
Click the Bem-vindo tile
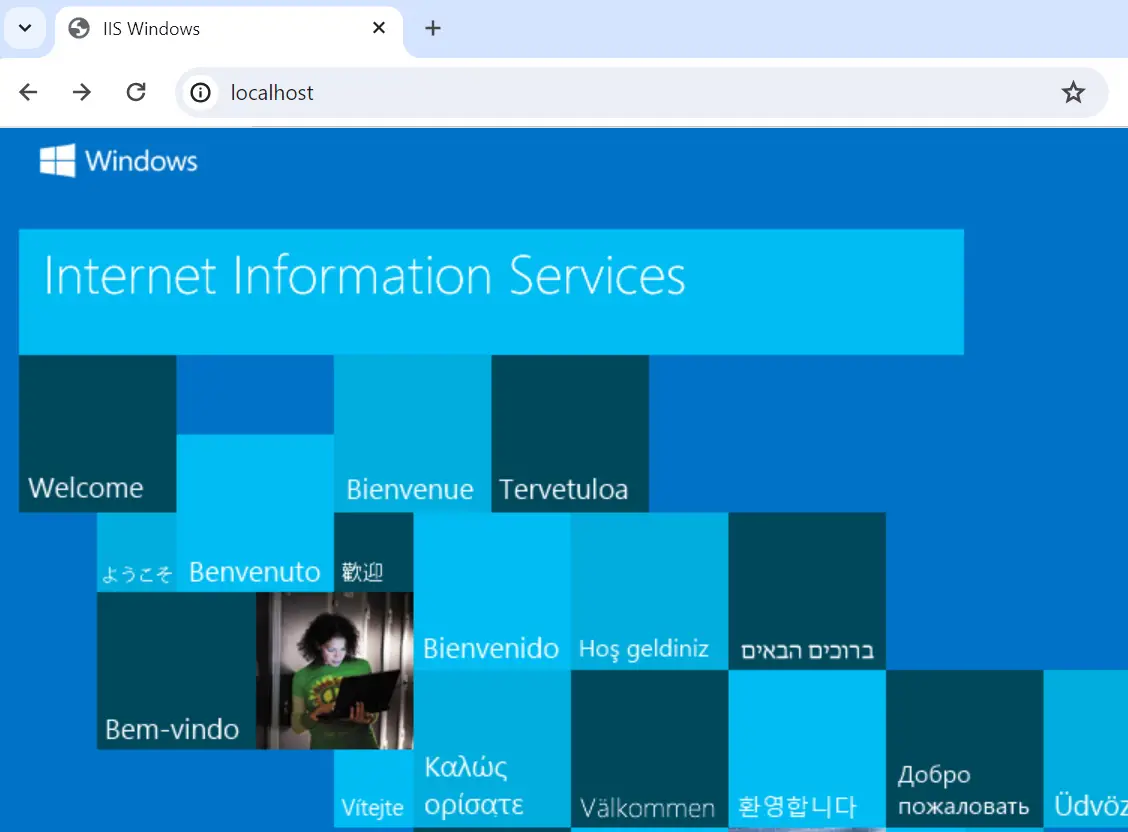coord(177,671)
